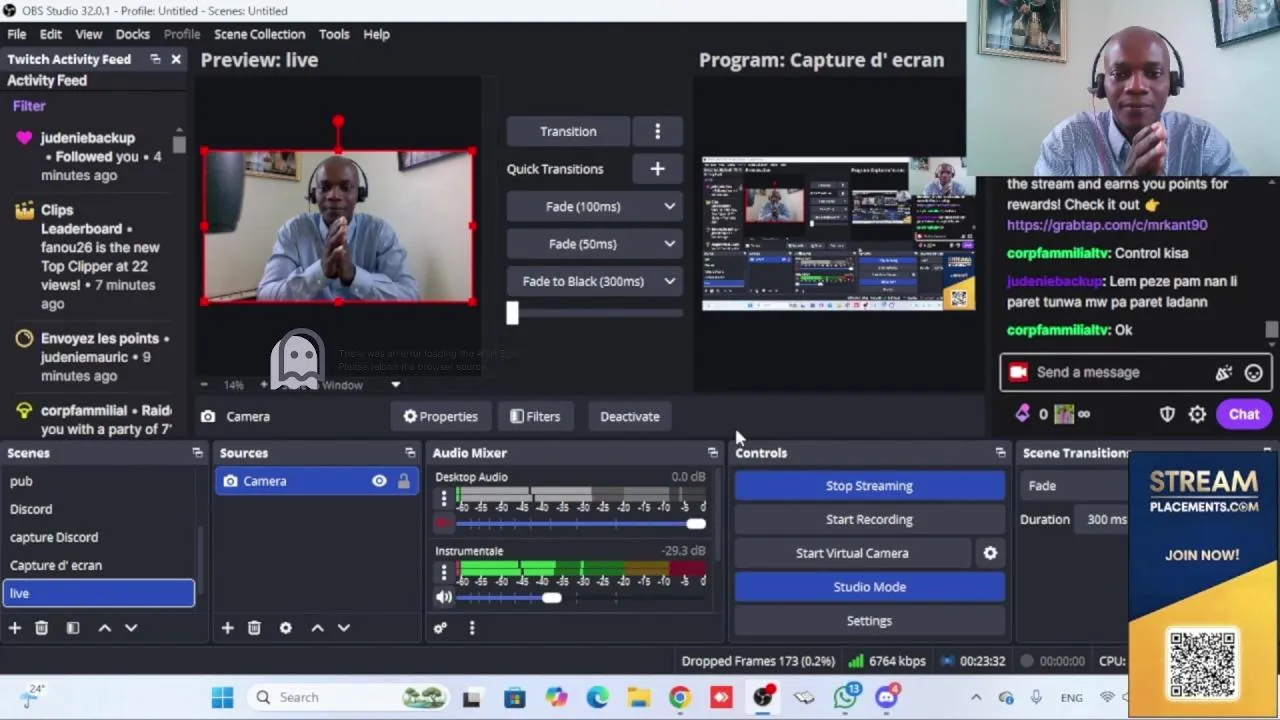Move the Camera source up
1280x720 pixels.
(x=317, y=628)
